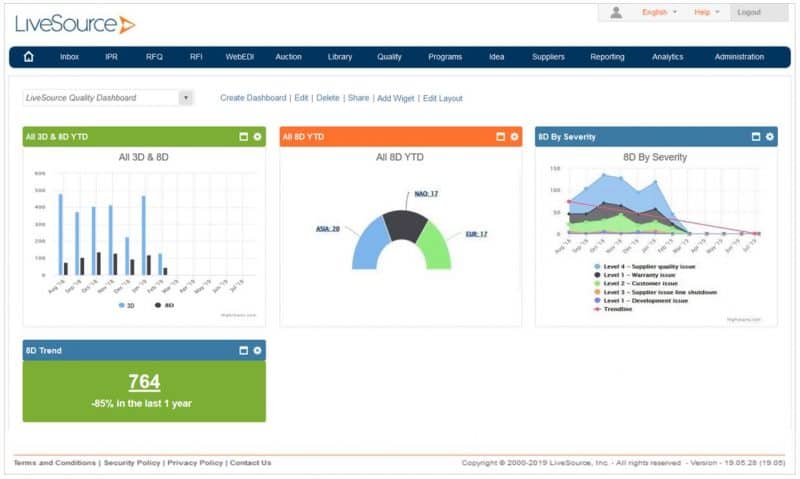Select the green EUR gauge segment
The height and width of the screenshot is (479, 800).
[436, 247]
